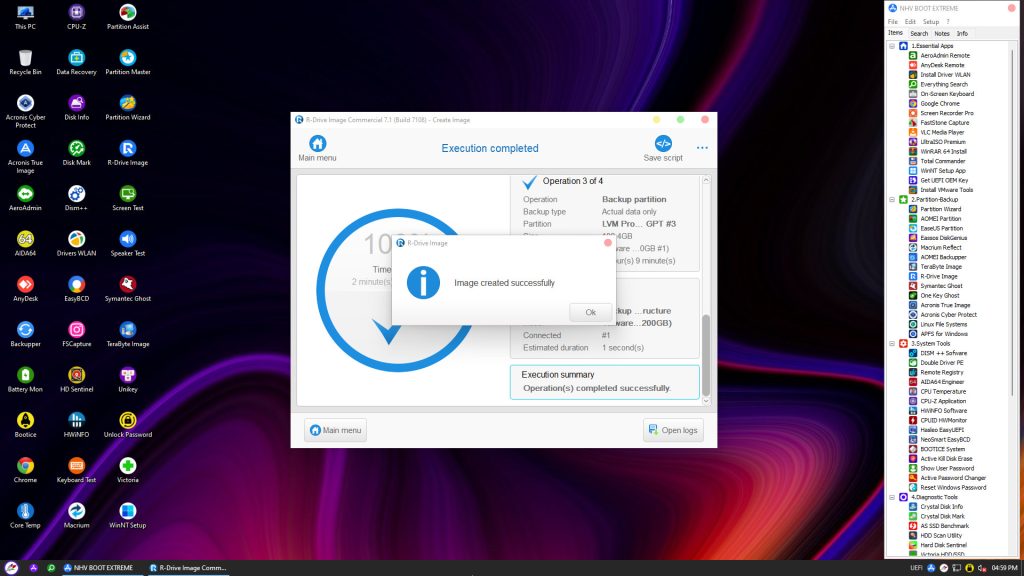
Task: Collapse the 4.Diagnostic Tools tree group
Action: (x=892, y=497)
